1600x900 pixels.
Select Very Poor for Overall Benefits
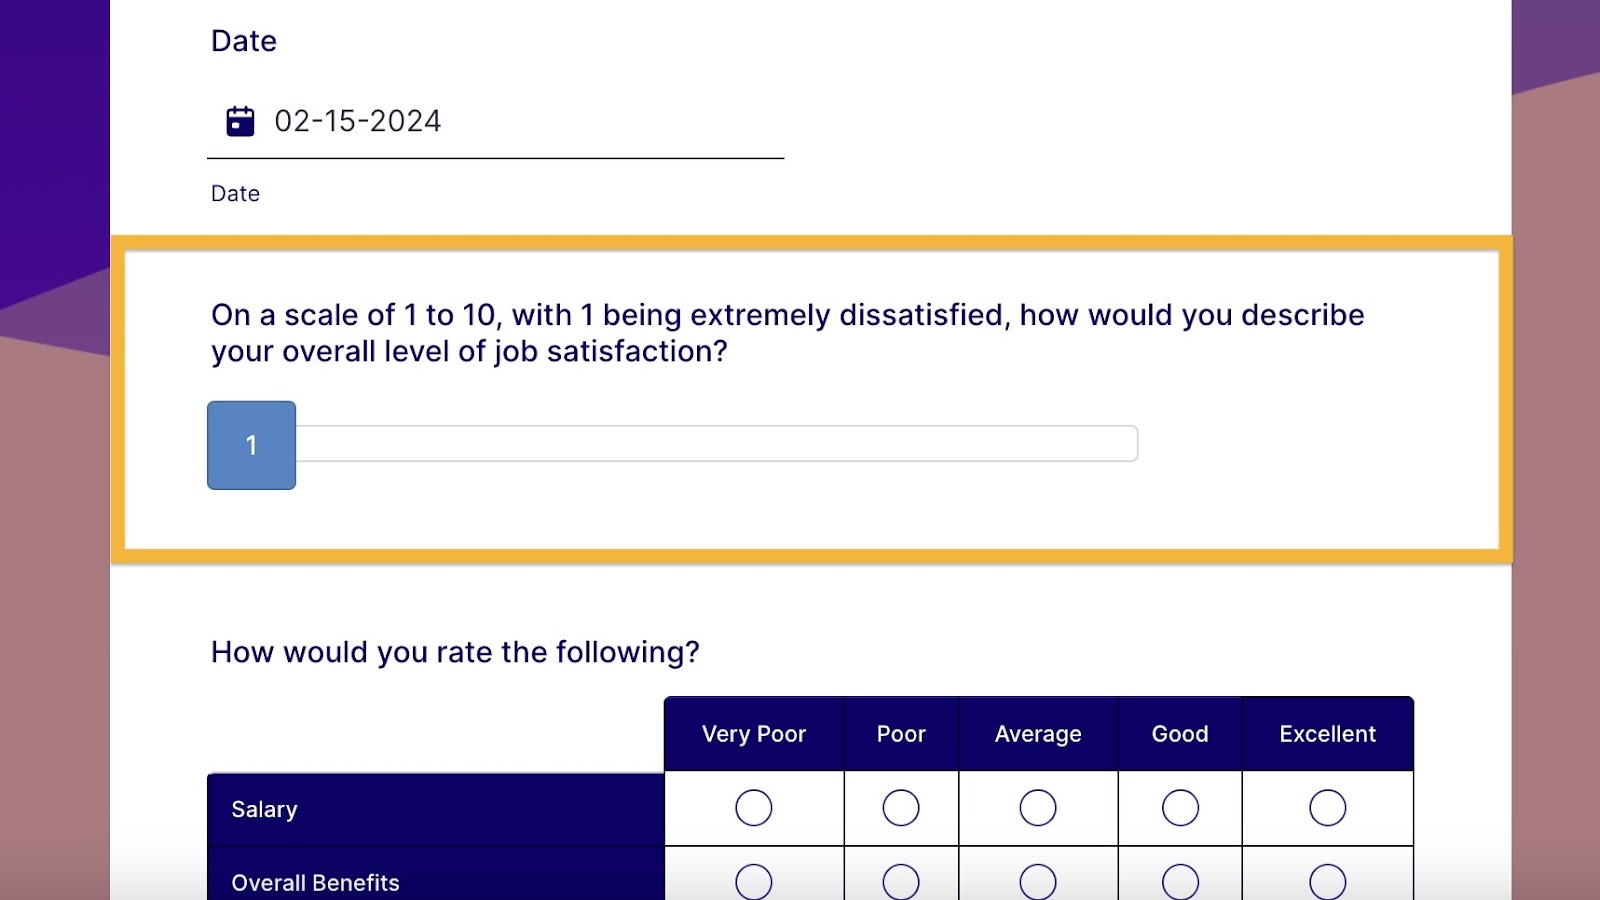(x=753, y=882)
